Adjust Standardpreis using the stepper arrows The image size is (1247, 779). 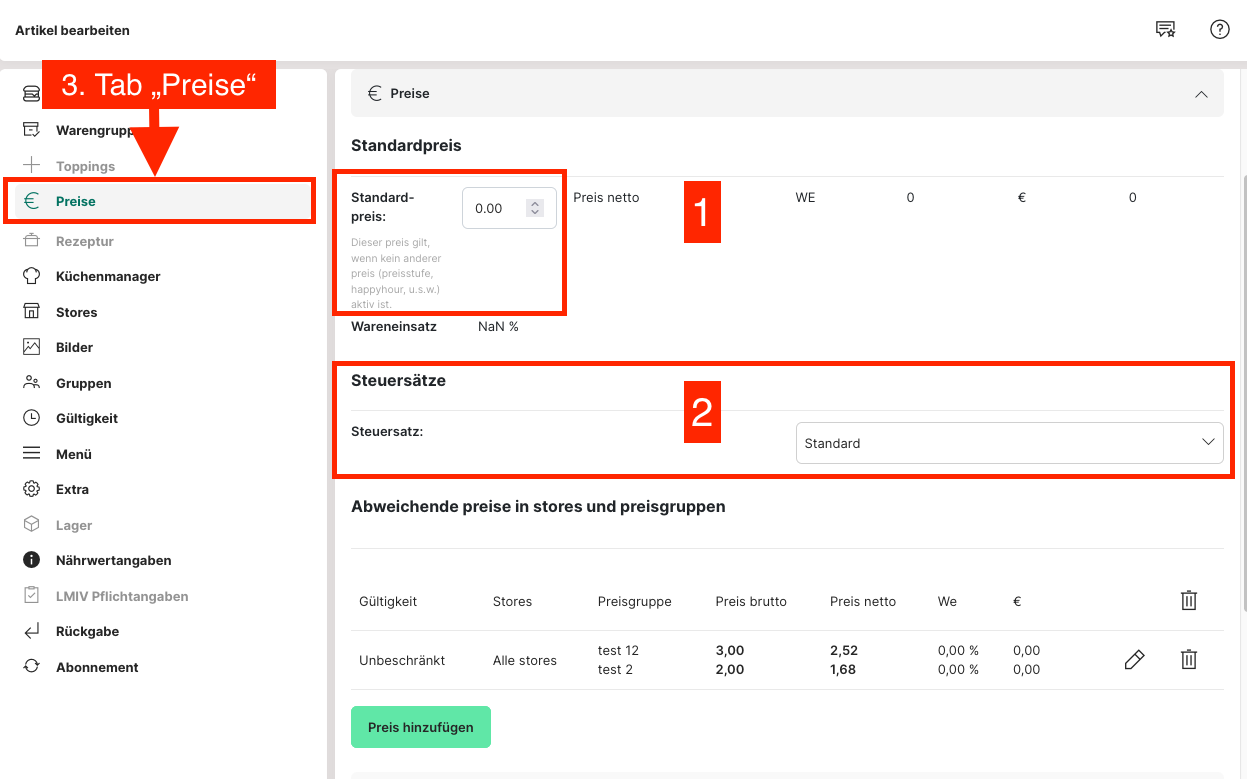tap(535, 208)
